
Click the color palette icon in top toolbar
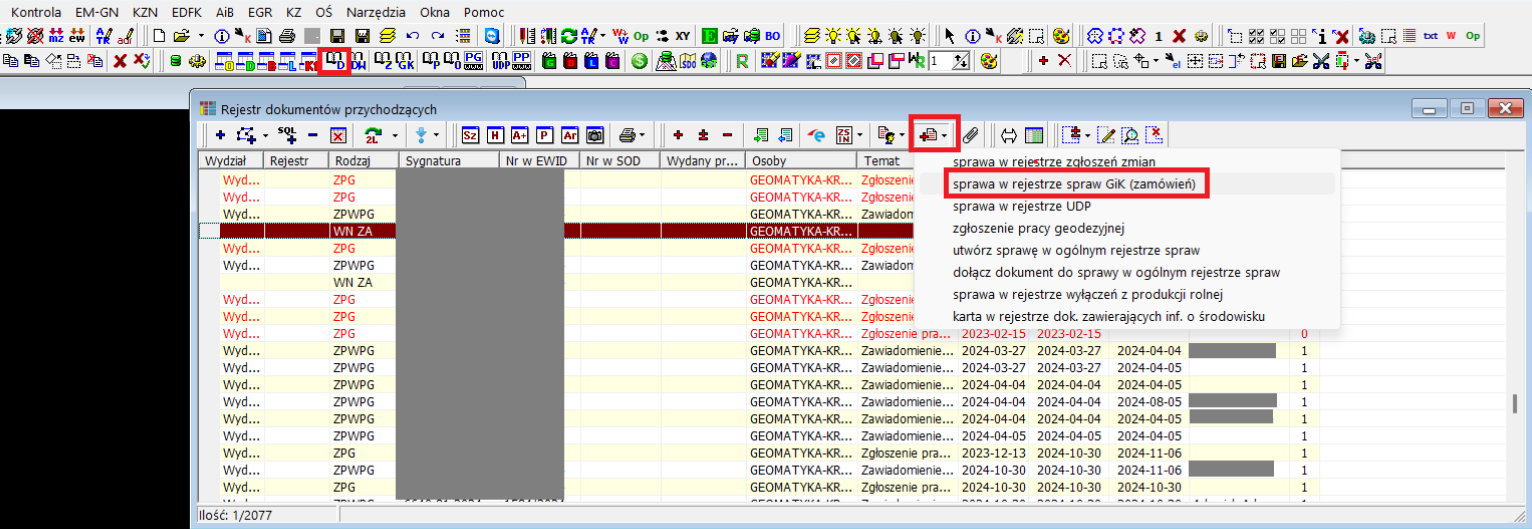(x=1061, y=35)
